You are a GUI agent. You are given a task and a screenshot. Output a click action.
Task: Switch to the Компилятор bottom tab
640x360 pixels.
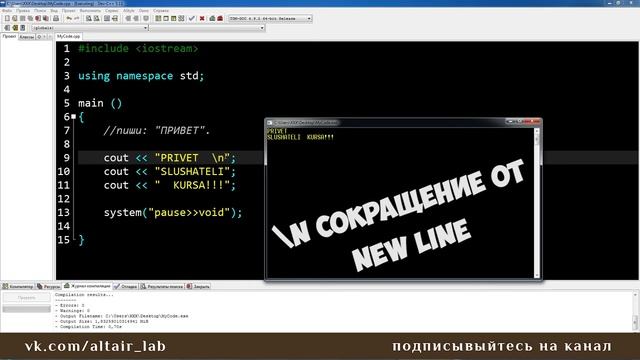[x=18, y=287]
